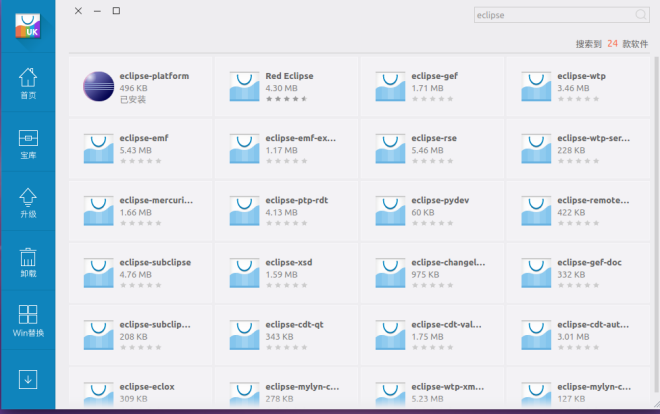660x414 pixels.
Task: Click the eclipse-platform sphere icon
Action: click(98, 87)
